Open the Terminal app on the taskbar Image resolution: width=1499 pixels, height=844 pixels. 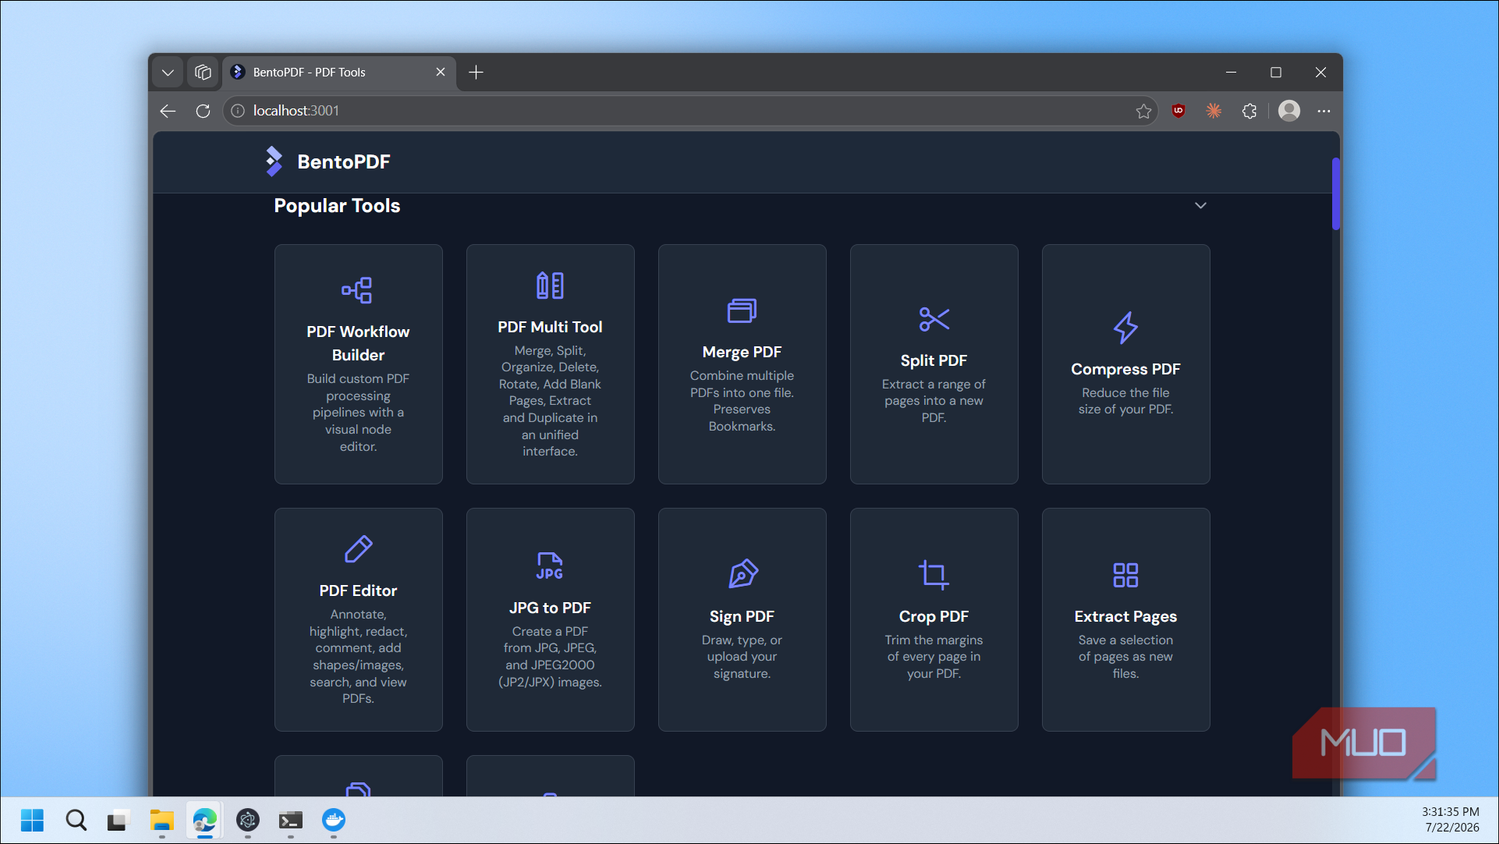pos(291,820)
